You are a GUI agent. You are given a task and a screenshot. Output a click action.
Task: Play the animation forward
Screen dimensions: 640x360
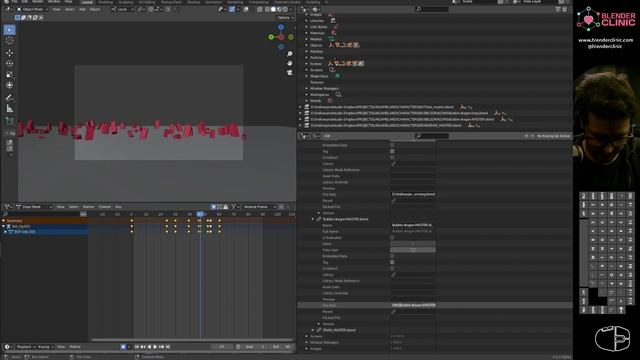tap(155, 347)
